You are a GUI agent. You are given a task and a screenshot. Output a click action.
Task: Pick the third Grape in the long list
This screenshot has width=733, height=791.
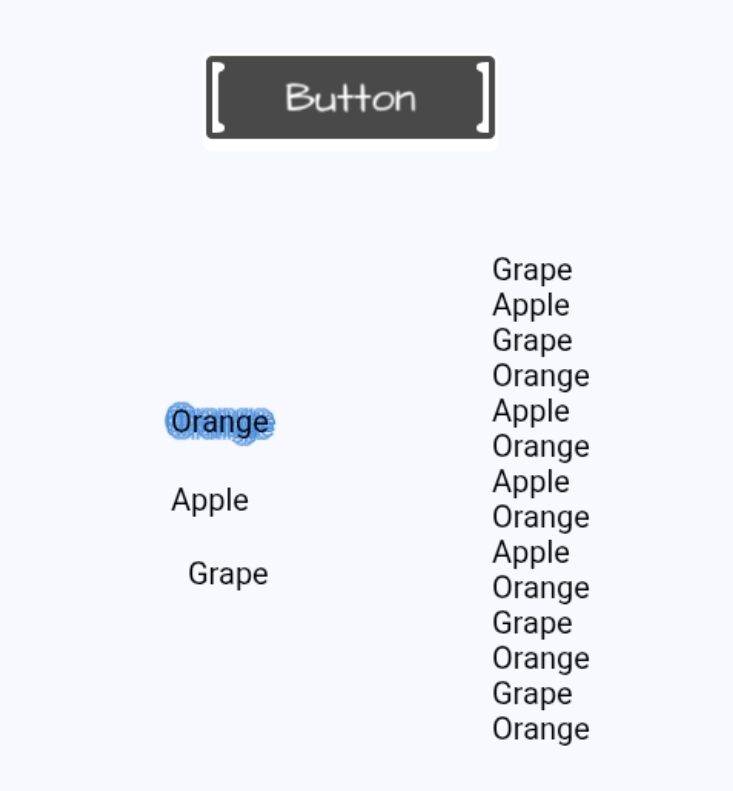pyautogui.click(x=532, y=623)
